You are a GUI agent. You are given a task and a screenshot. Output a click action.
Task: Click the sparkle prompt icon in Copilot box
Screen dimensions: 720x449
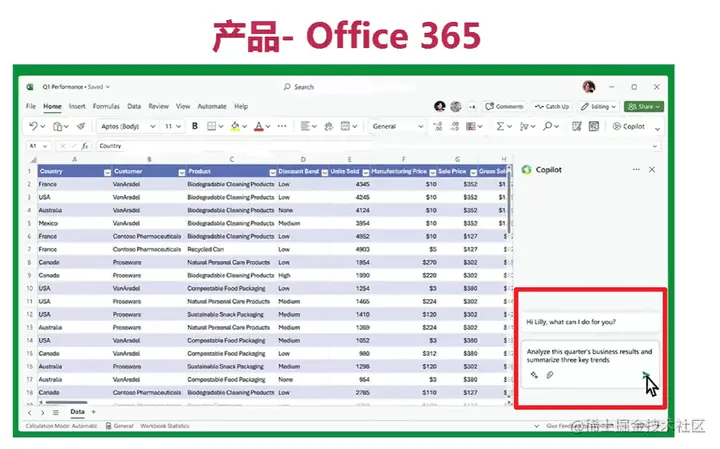pos(534,375)
